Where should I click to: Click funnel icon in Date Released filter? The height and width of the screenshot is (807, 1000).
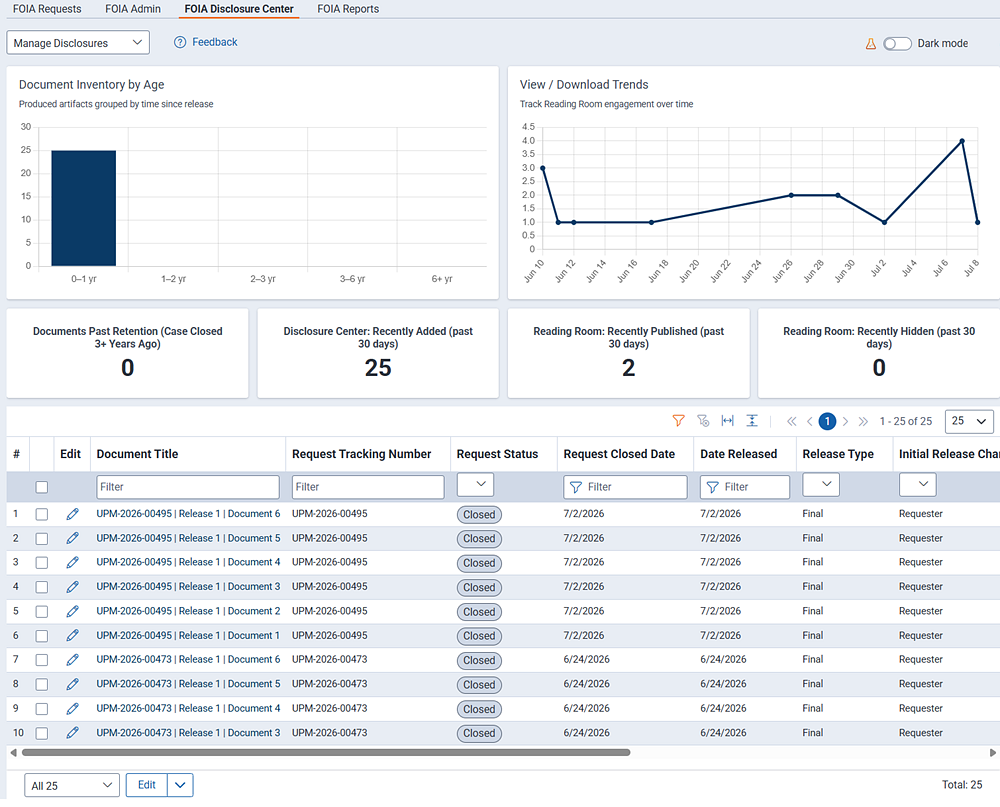[712, 487]
